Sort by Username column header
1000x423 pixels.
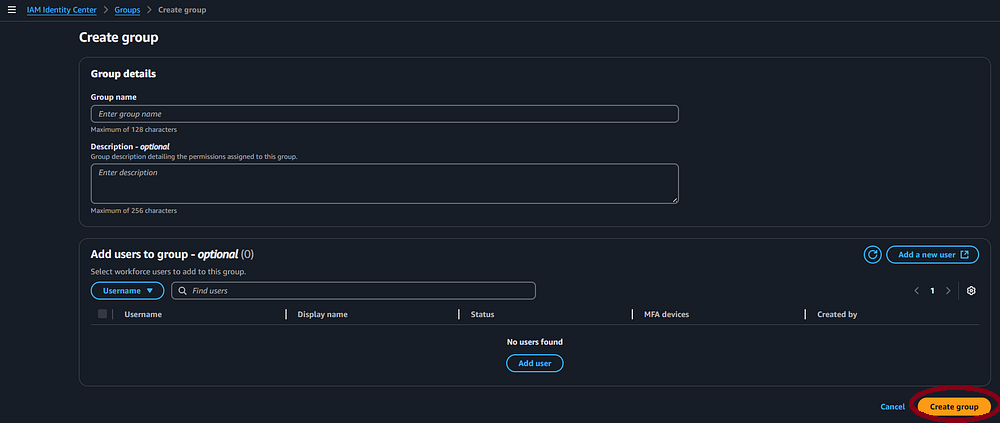pyautogui.click(x=143, y=314)
